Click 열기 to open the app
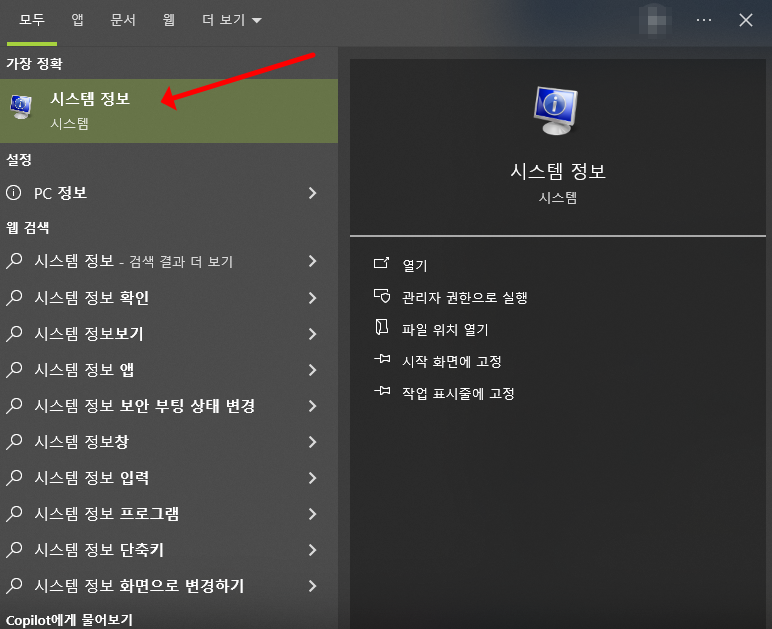The width and height of the screenshot is (772, 629). 415,265
